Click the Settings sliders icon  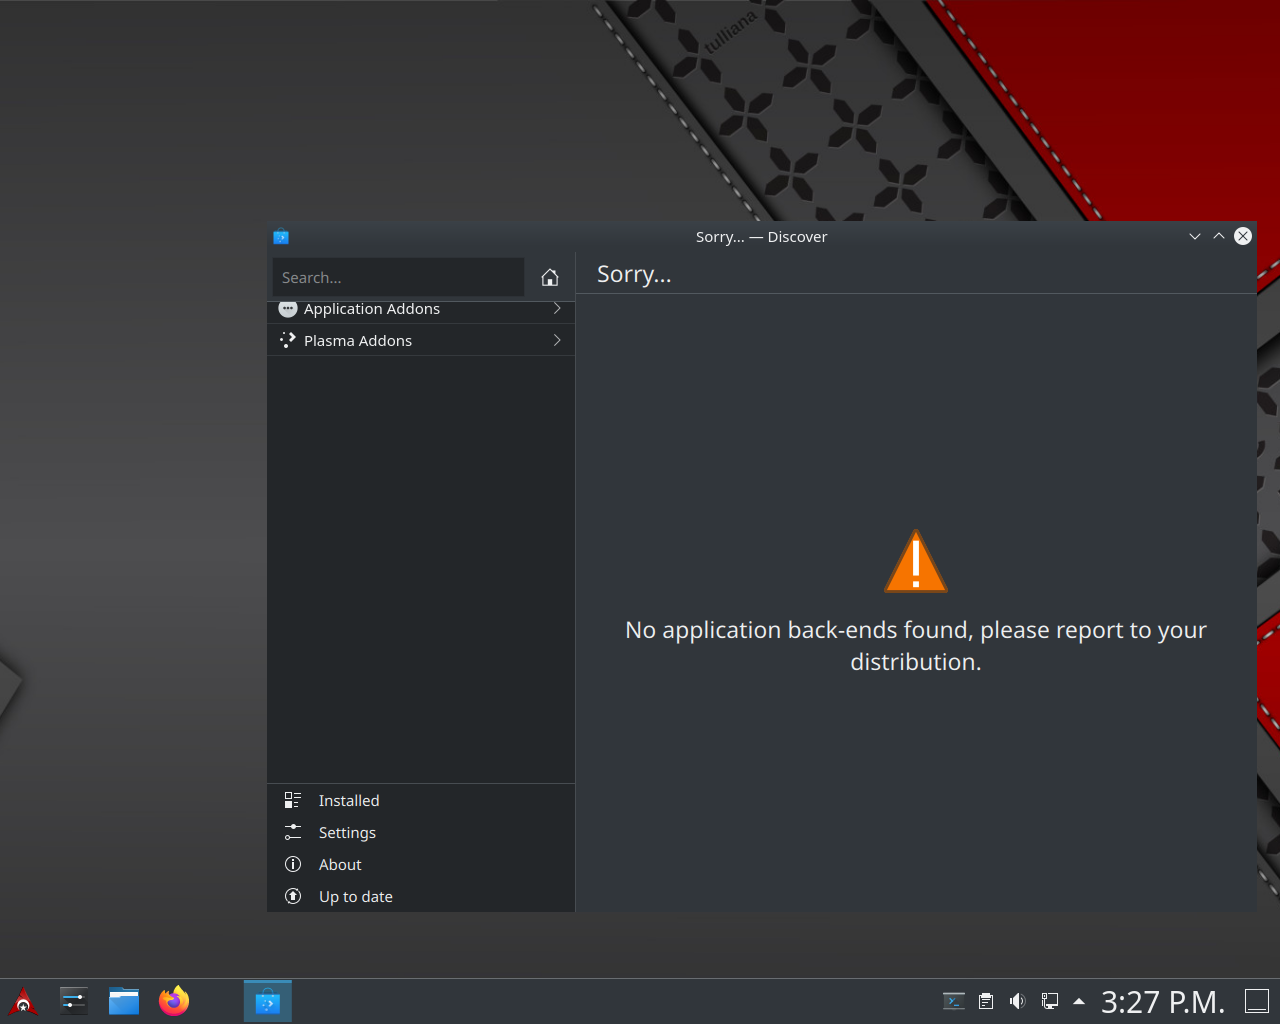coord(293,832)
